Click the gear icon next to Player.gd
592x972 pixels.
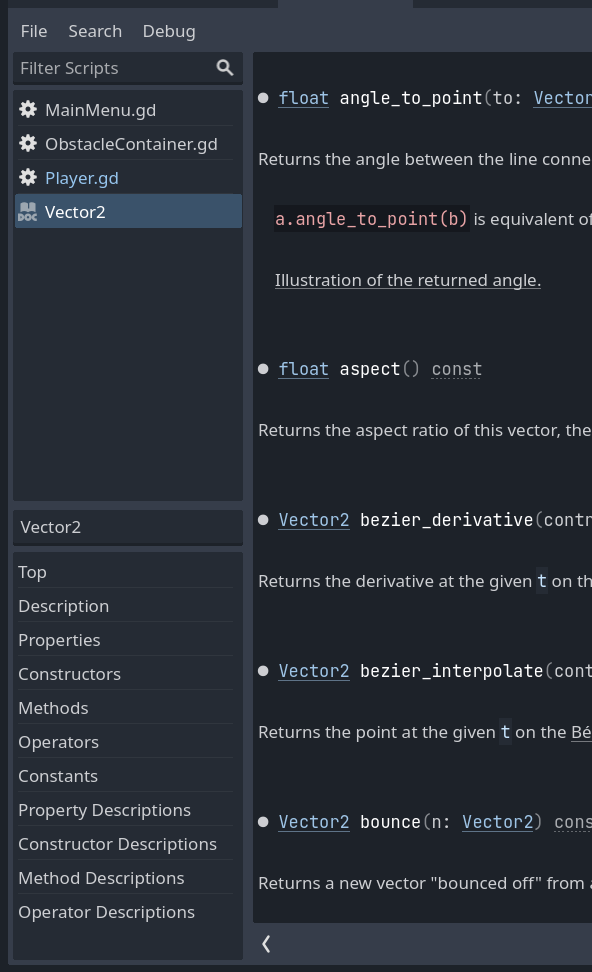(27, 177)
